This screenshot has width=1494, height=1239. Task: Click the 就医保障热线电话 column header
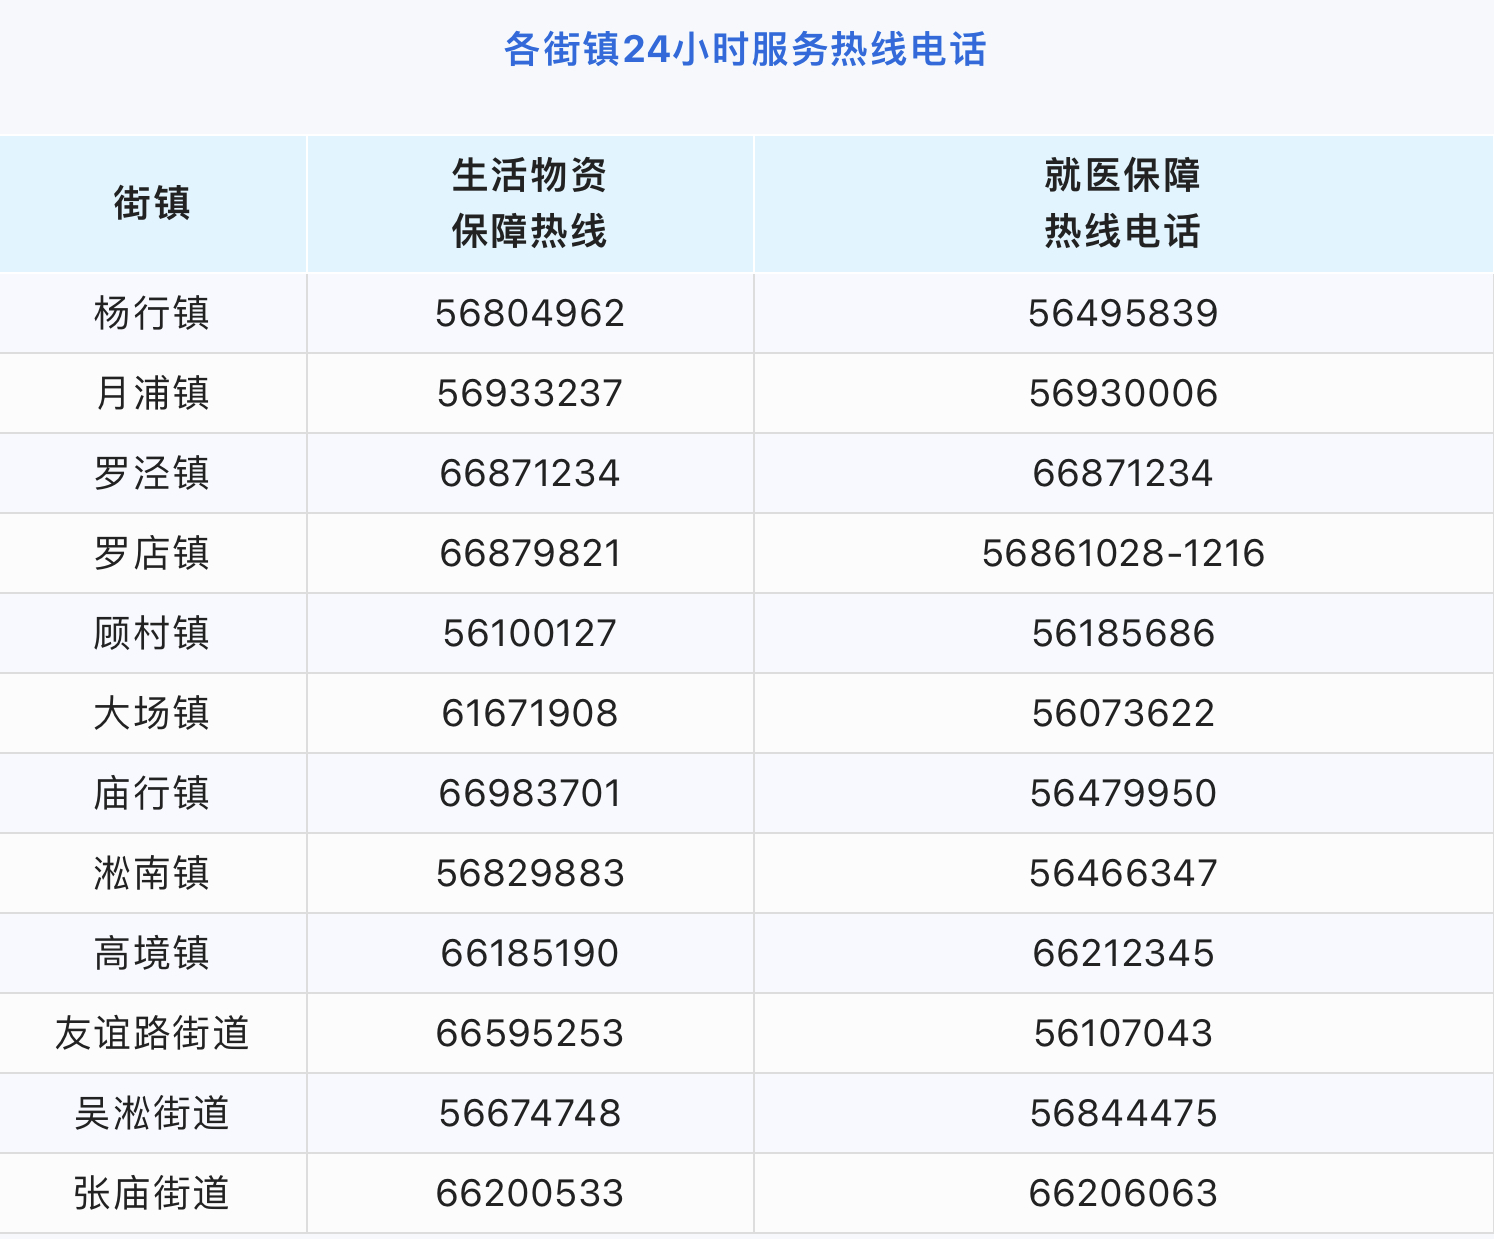[x=1123, y=203]
